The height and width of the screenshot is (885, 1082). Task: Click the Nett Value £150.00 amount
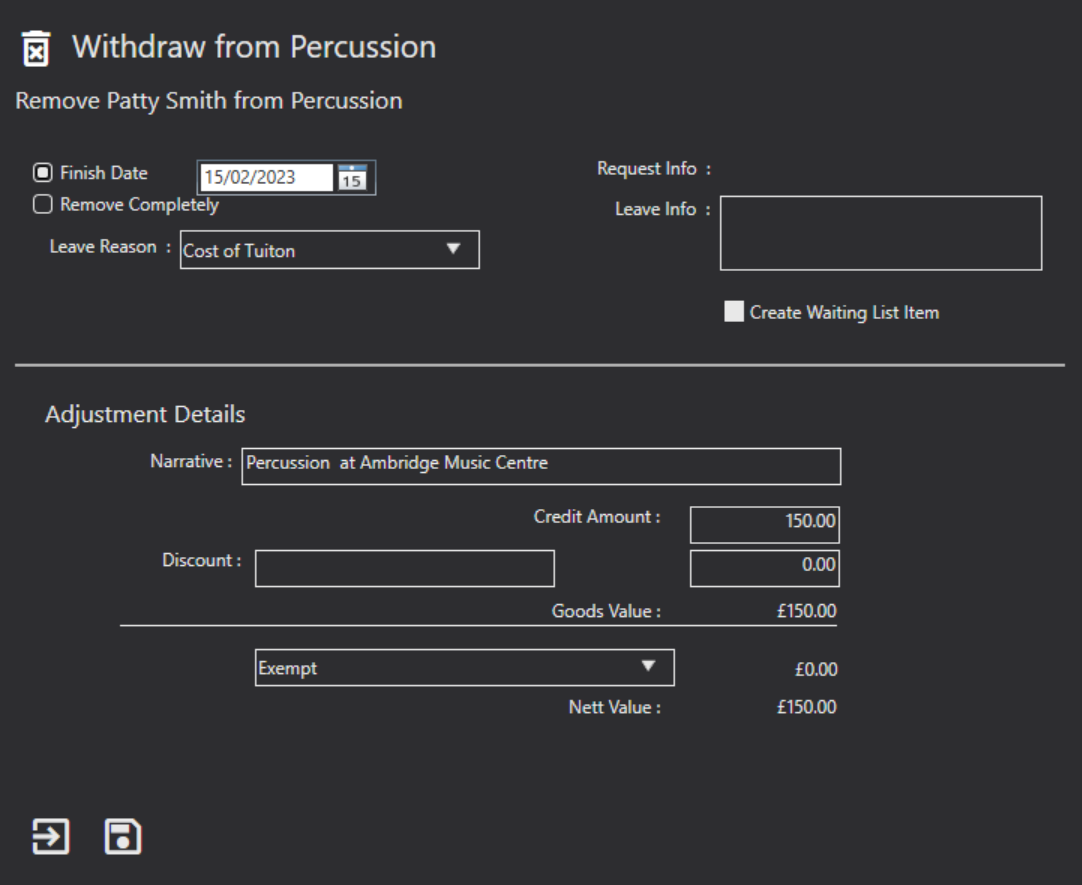(806, 707)
